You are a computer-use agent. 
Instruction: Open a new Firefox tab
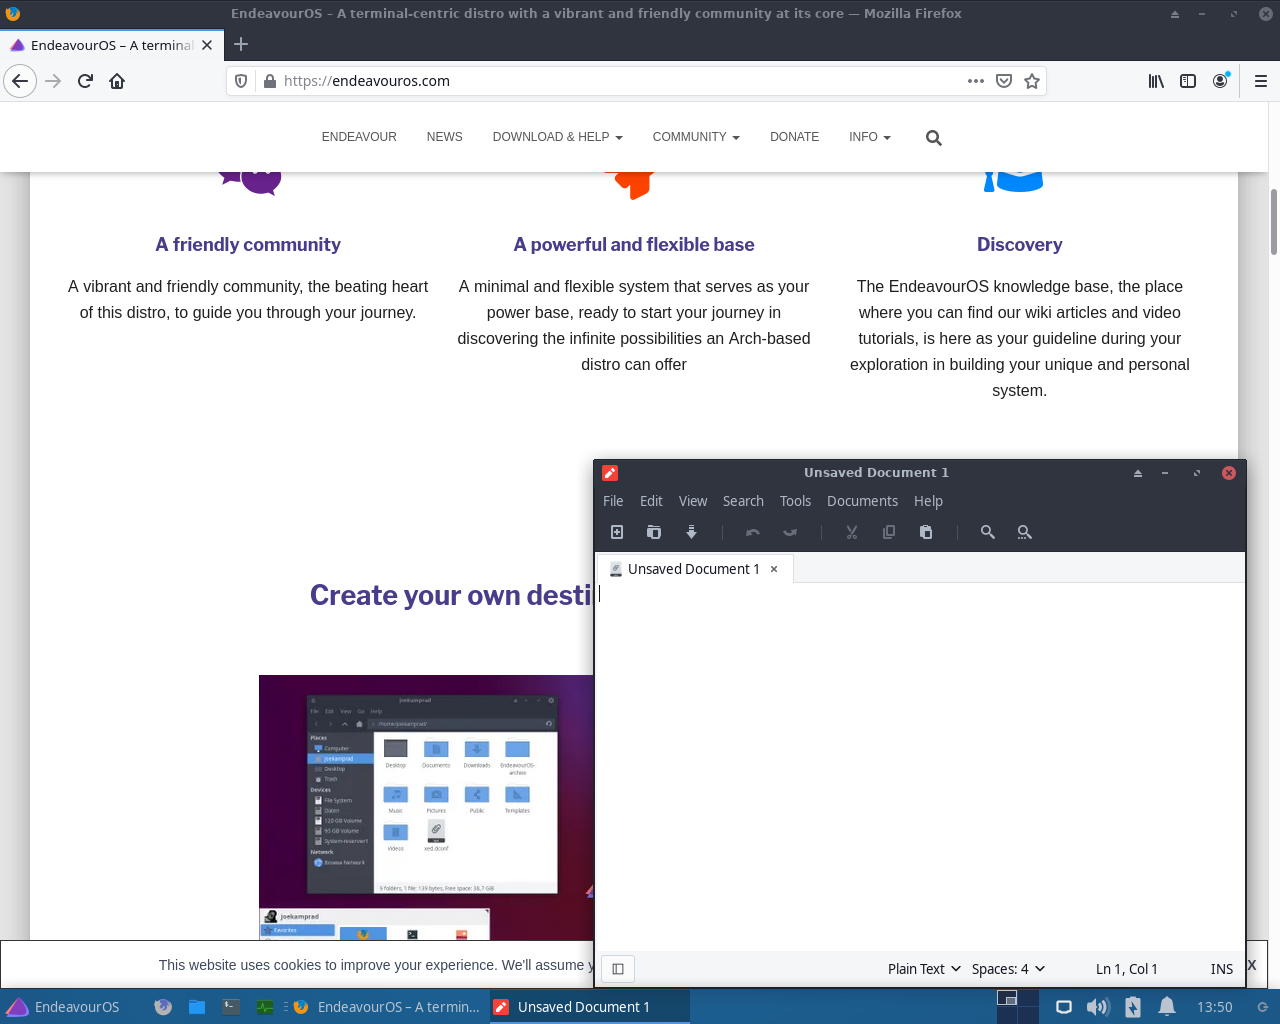(x=241, y=44)
